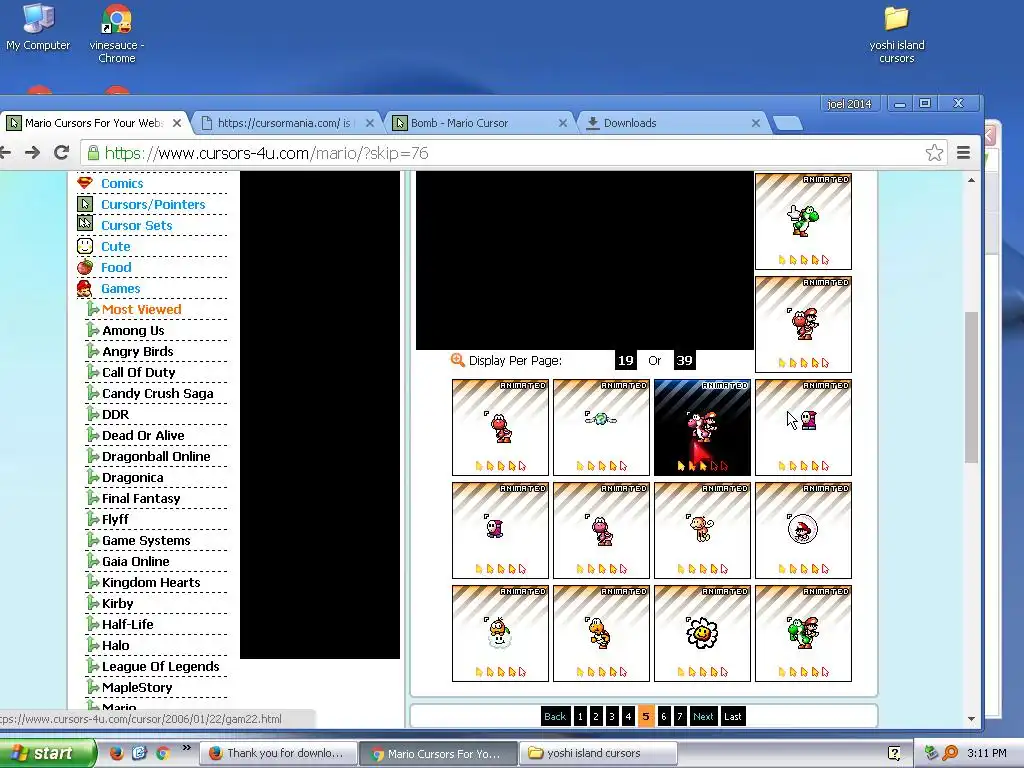Bookmark page with star icon
The image size is (1024, 768).
[934, 153]
